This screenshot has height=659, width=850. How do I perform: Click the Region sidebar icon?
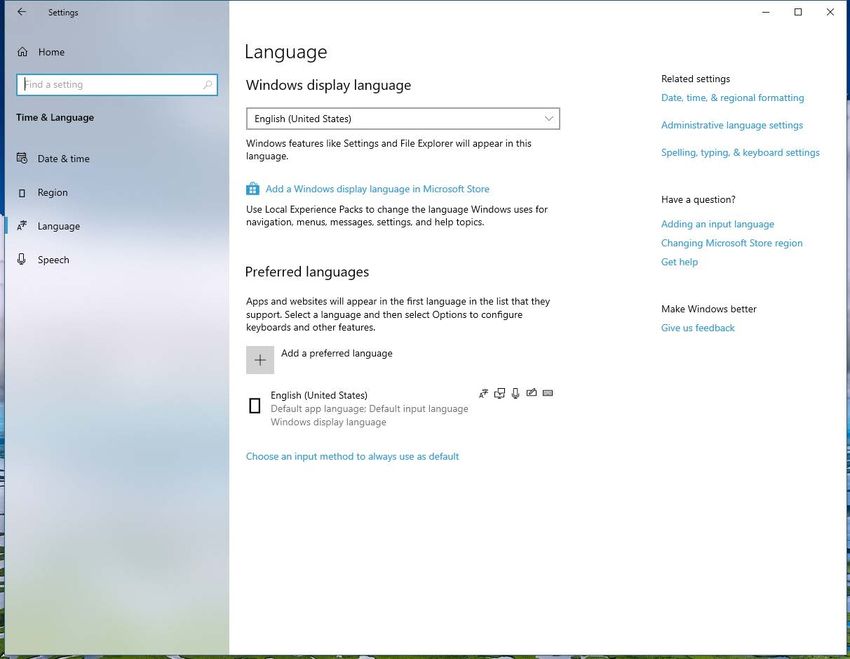tap(22, 192)
